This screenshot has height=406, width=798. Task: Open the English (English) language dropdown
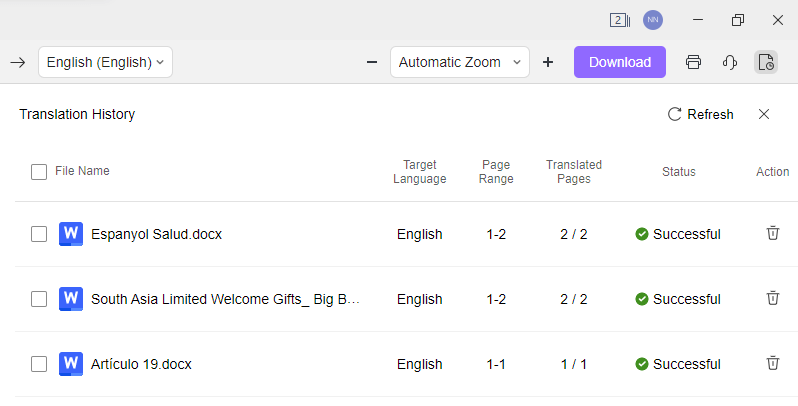coord(105,62)
